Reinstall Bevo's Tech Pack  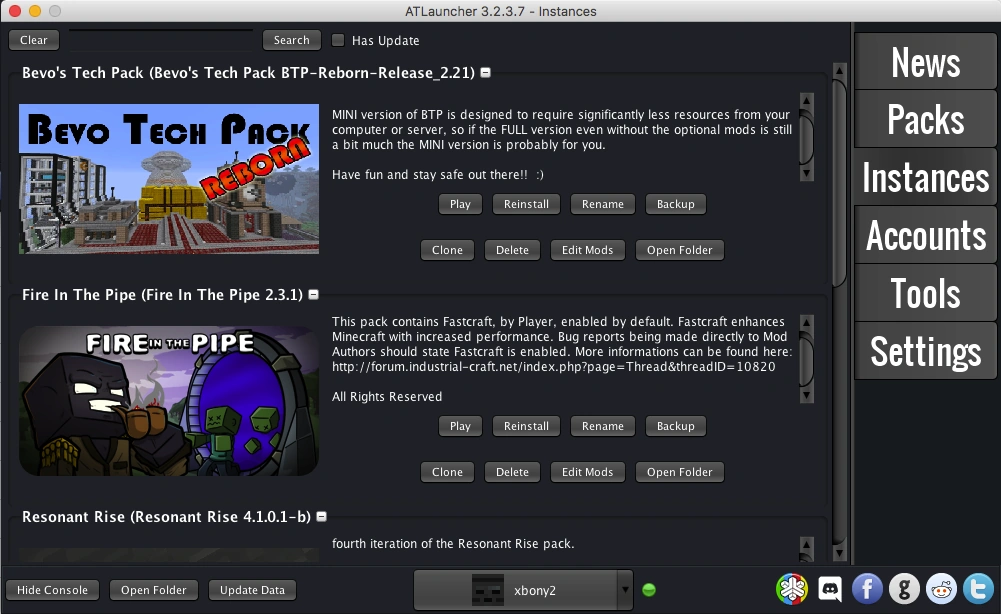point(526,204)
